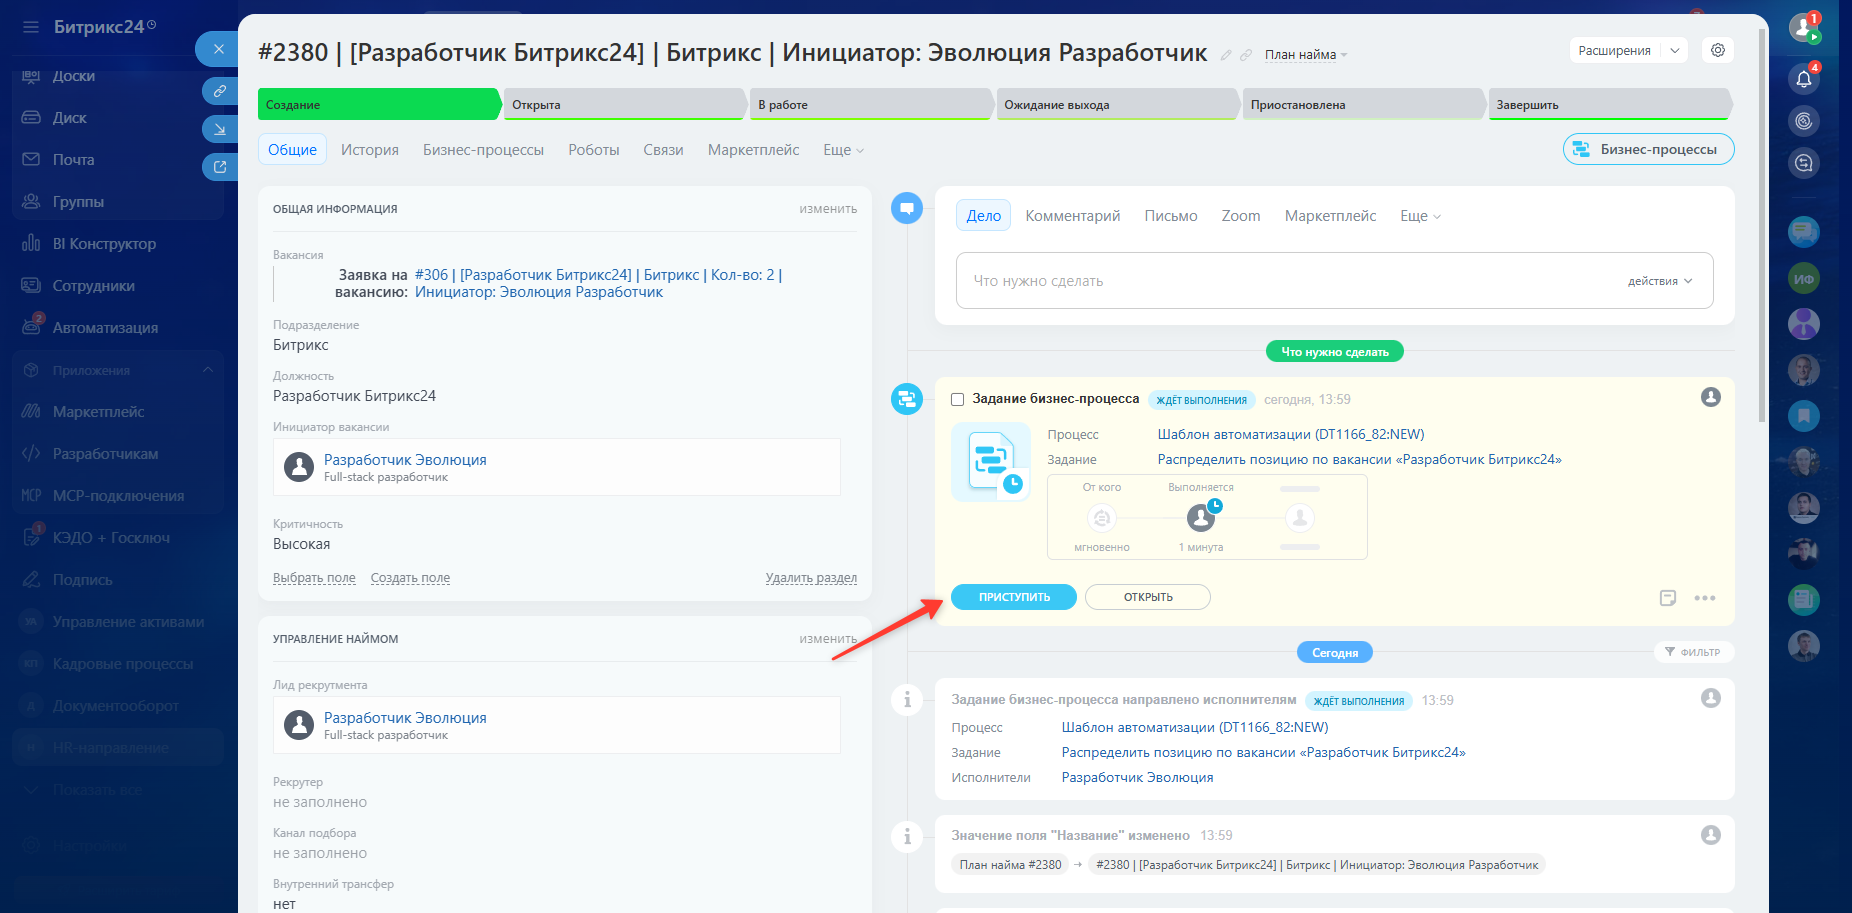This screenshot has height=913, width=1852.
Task: Open the ИФ green avatar chat
Action: (x=1804, y=279)
